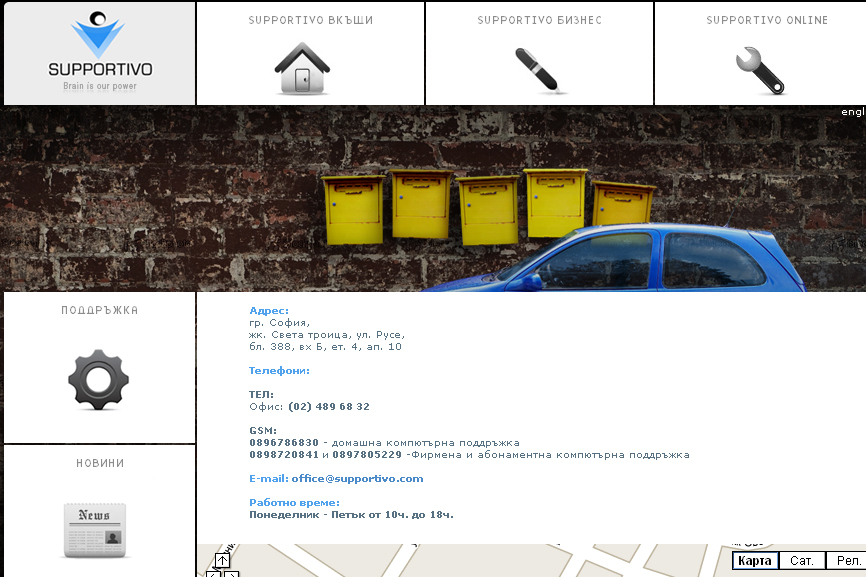
Task: Pan the map right with arrow
Action: point(232,574)
